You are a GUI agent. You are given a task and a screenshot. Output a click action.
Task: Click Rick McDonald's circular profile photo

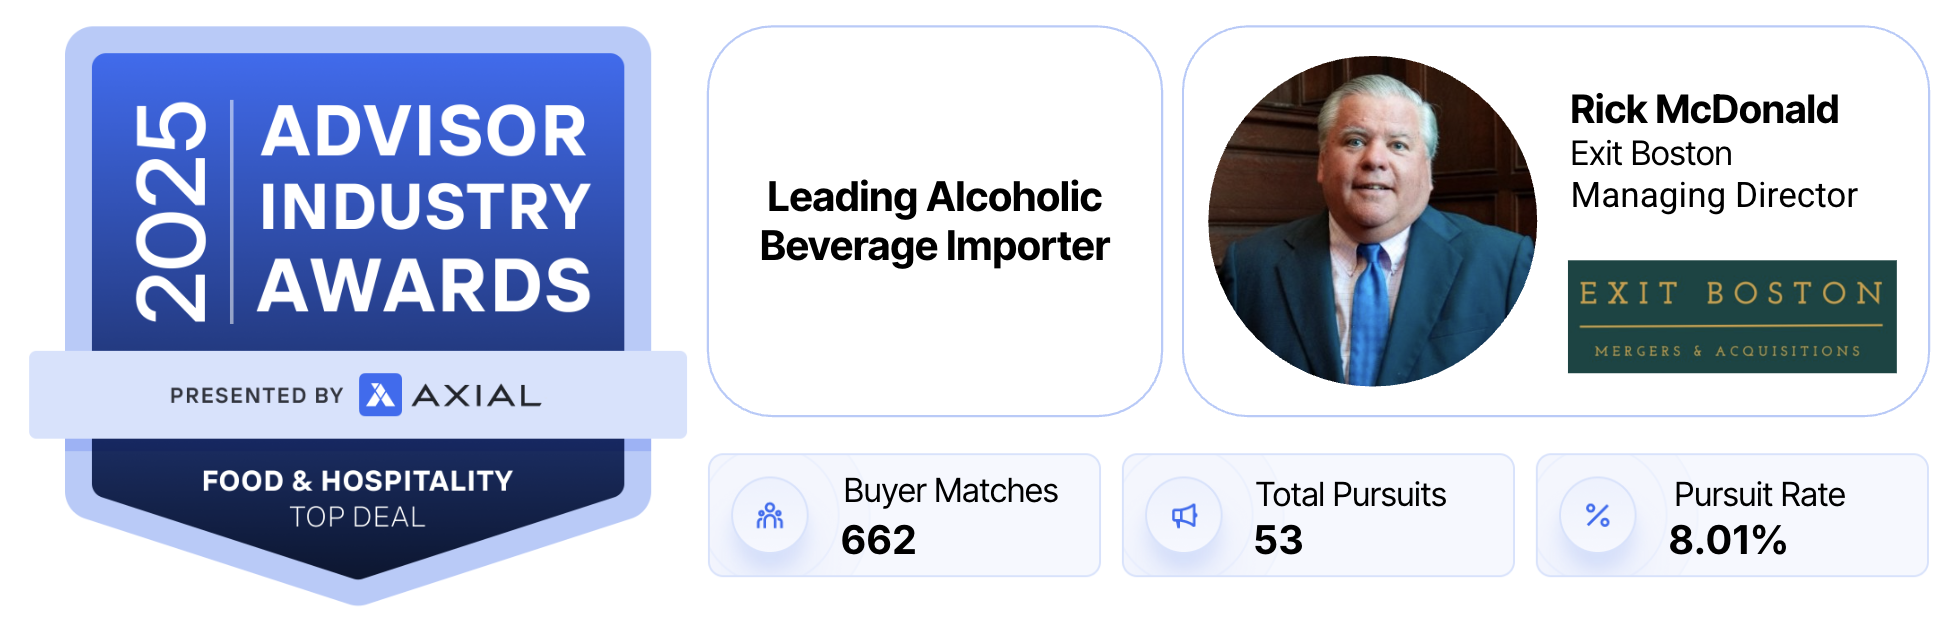point(1372,221)
